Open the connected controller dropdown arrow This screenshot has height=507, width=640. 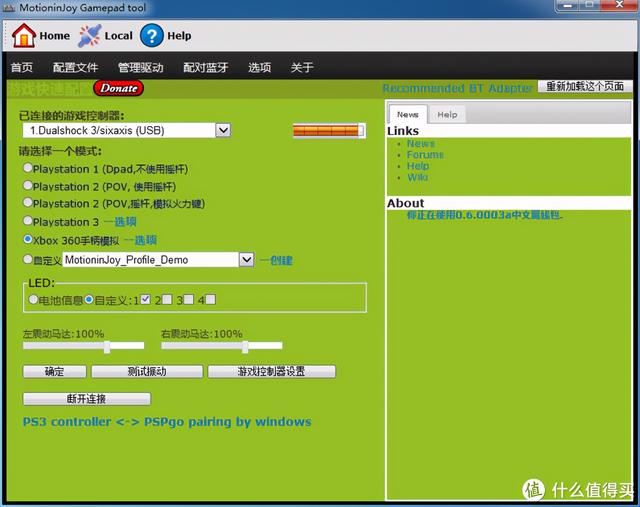coord(223,130)
